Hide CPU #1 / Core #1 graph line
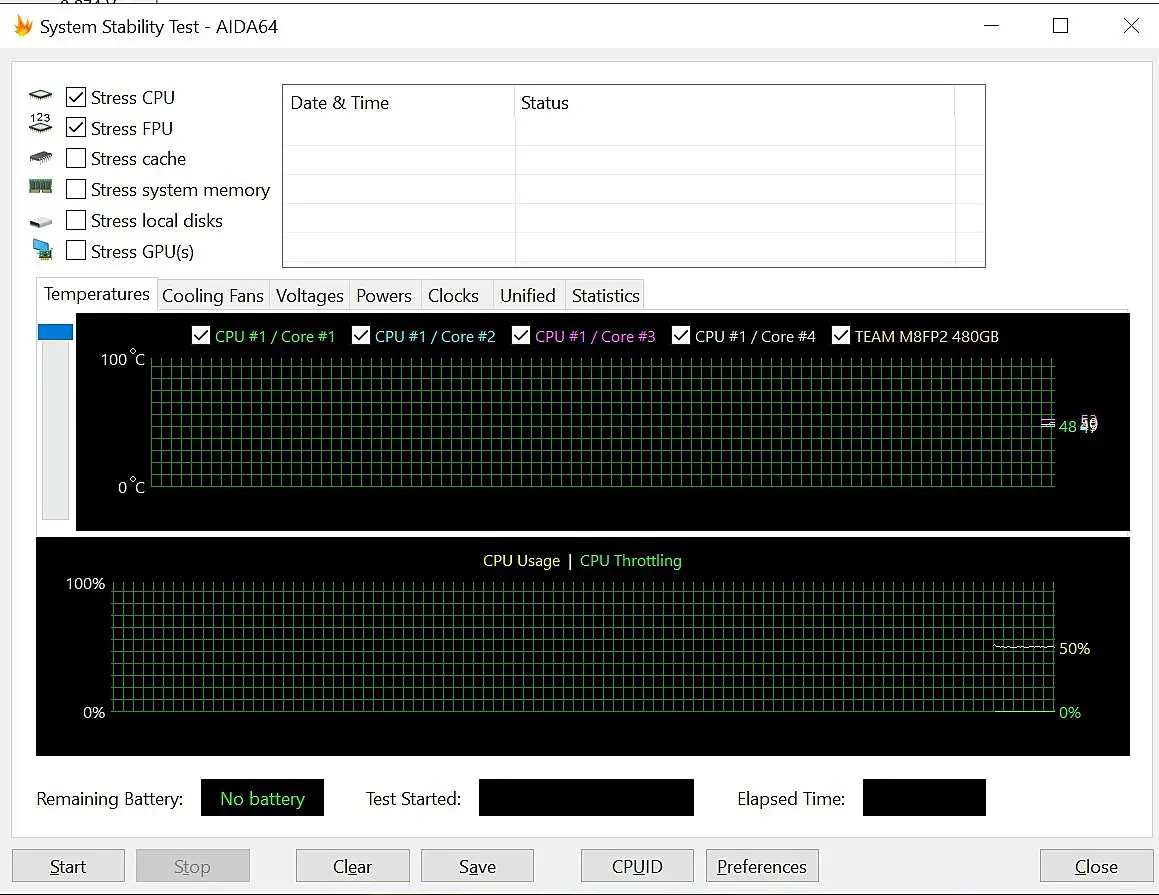Screen dimensions: 1159x895 tap(200, 336)
